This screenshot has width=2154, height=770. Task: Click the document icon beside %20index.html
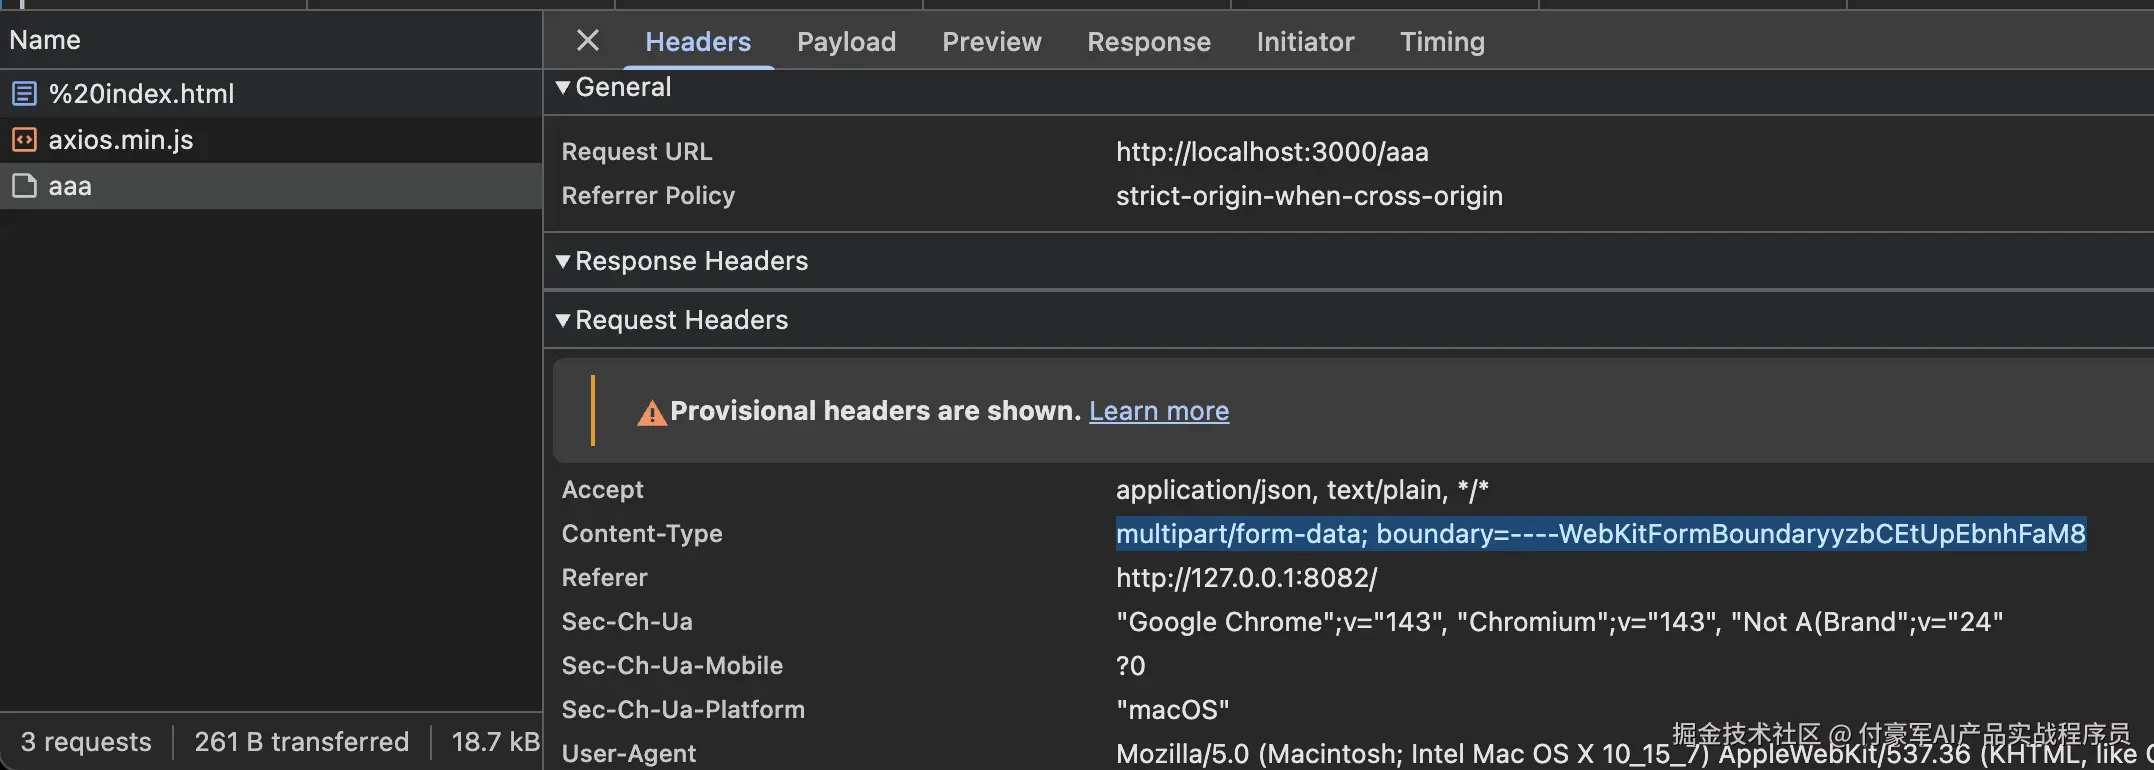24,94
